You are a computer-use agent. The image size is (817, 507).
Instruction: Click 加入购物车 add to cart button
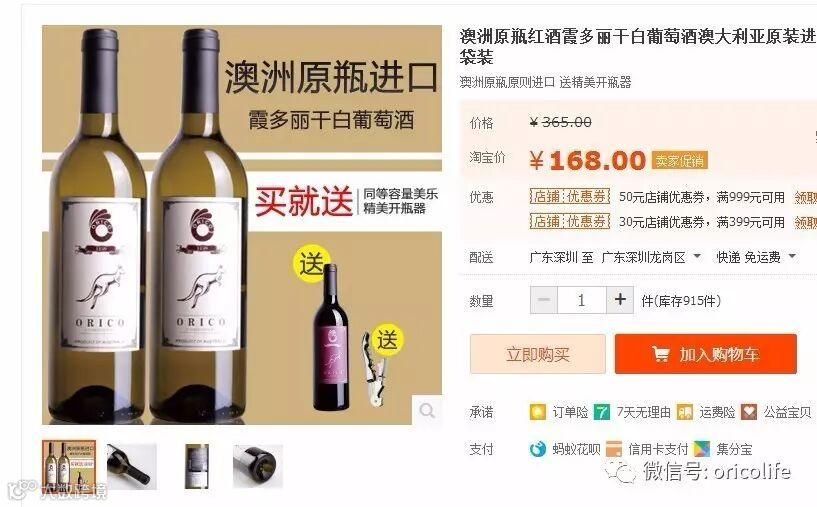click(705, 354)
